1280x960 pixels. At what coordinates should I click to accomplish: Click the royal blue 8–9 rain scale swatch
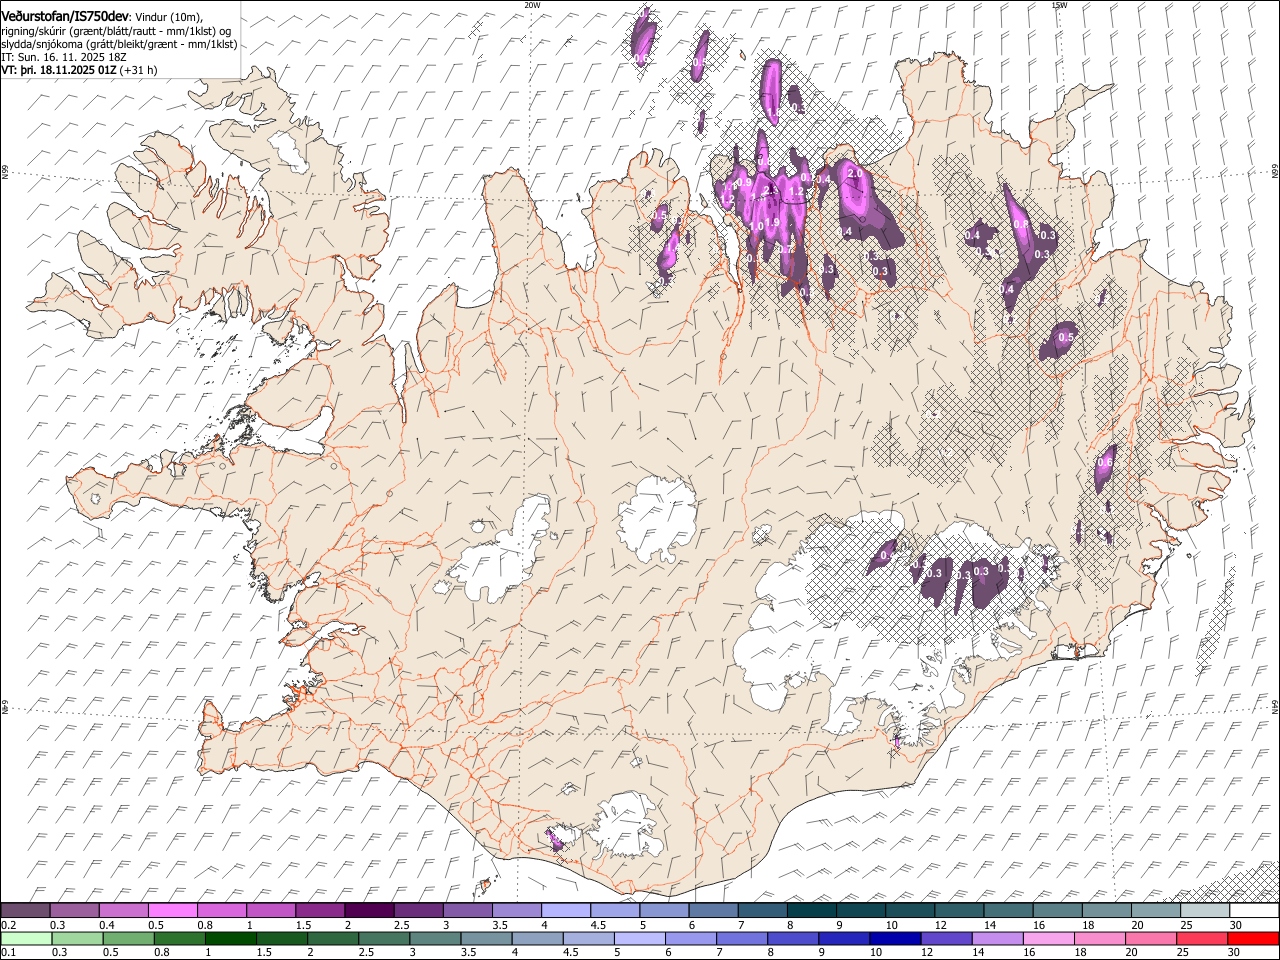pyautogui.click(x=793, y=938)
